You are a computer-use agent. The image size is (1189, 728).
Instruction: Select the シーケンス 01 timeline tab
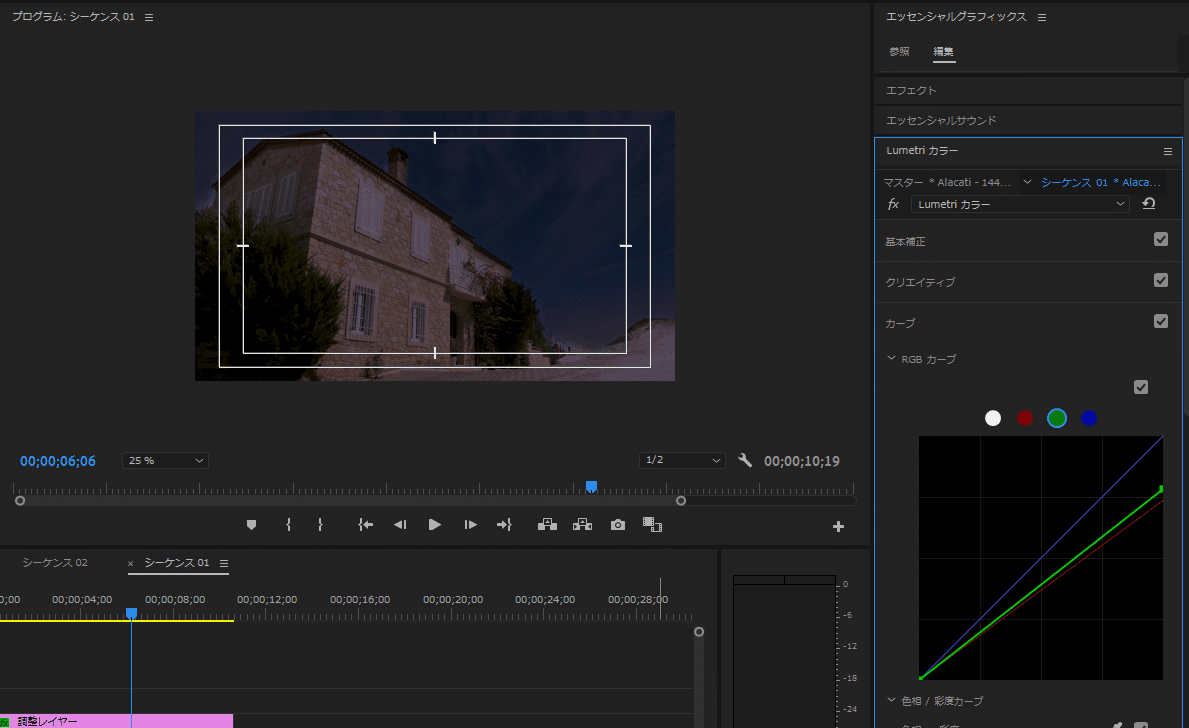177,563
